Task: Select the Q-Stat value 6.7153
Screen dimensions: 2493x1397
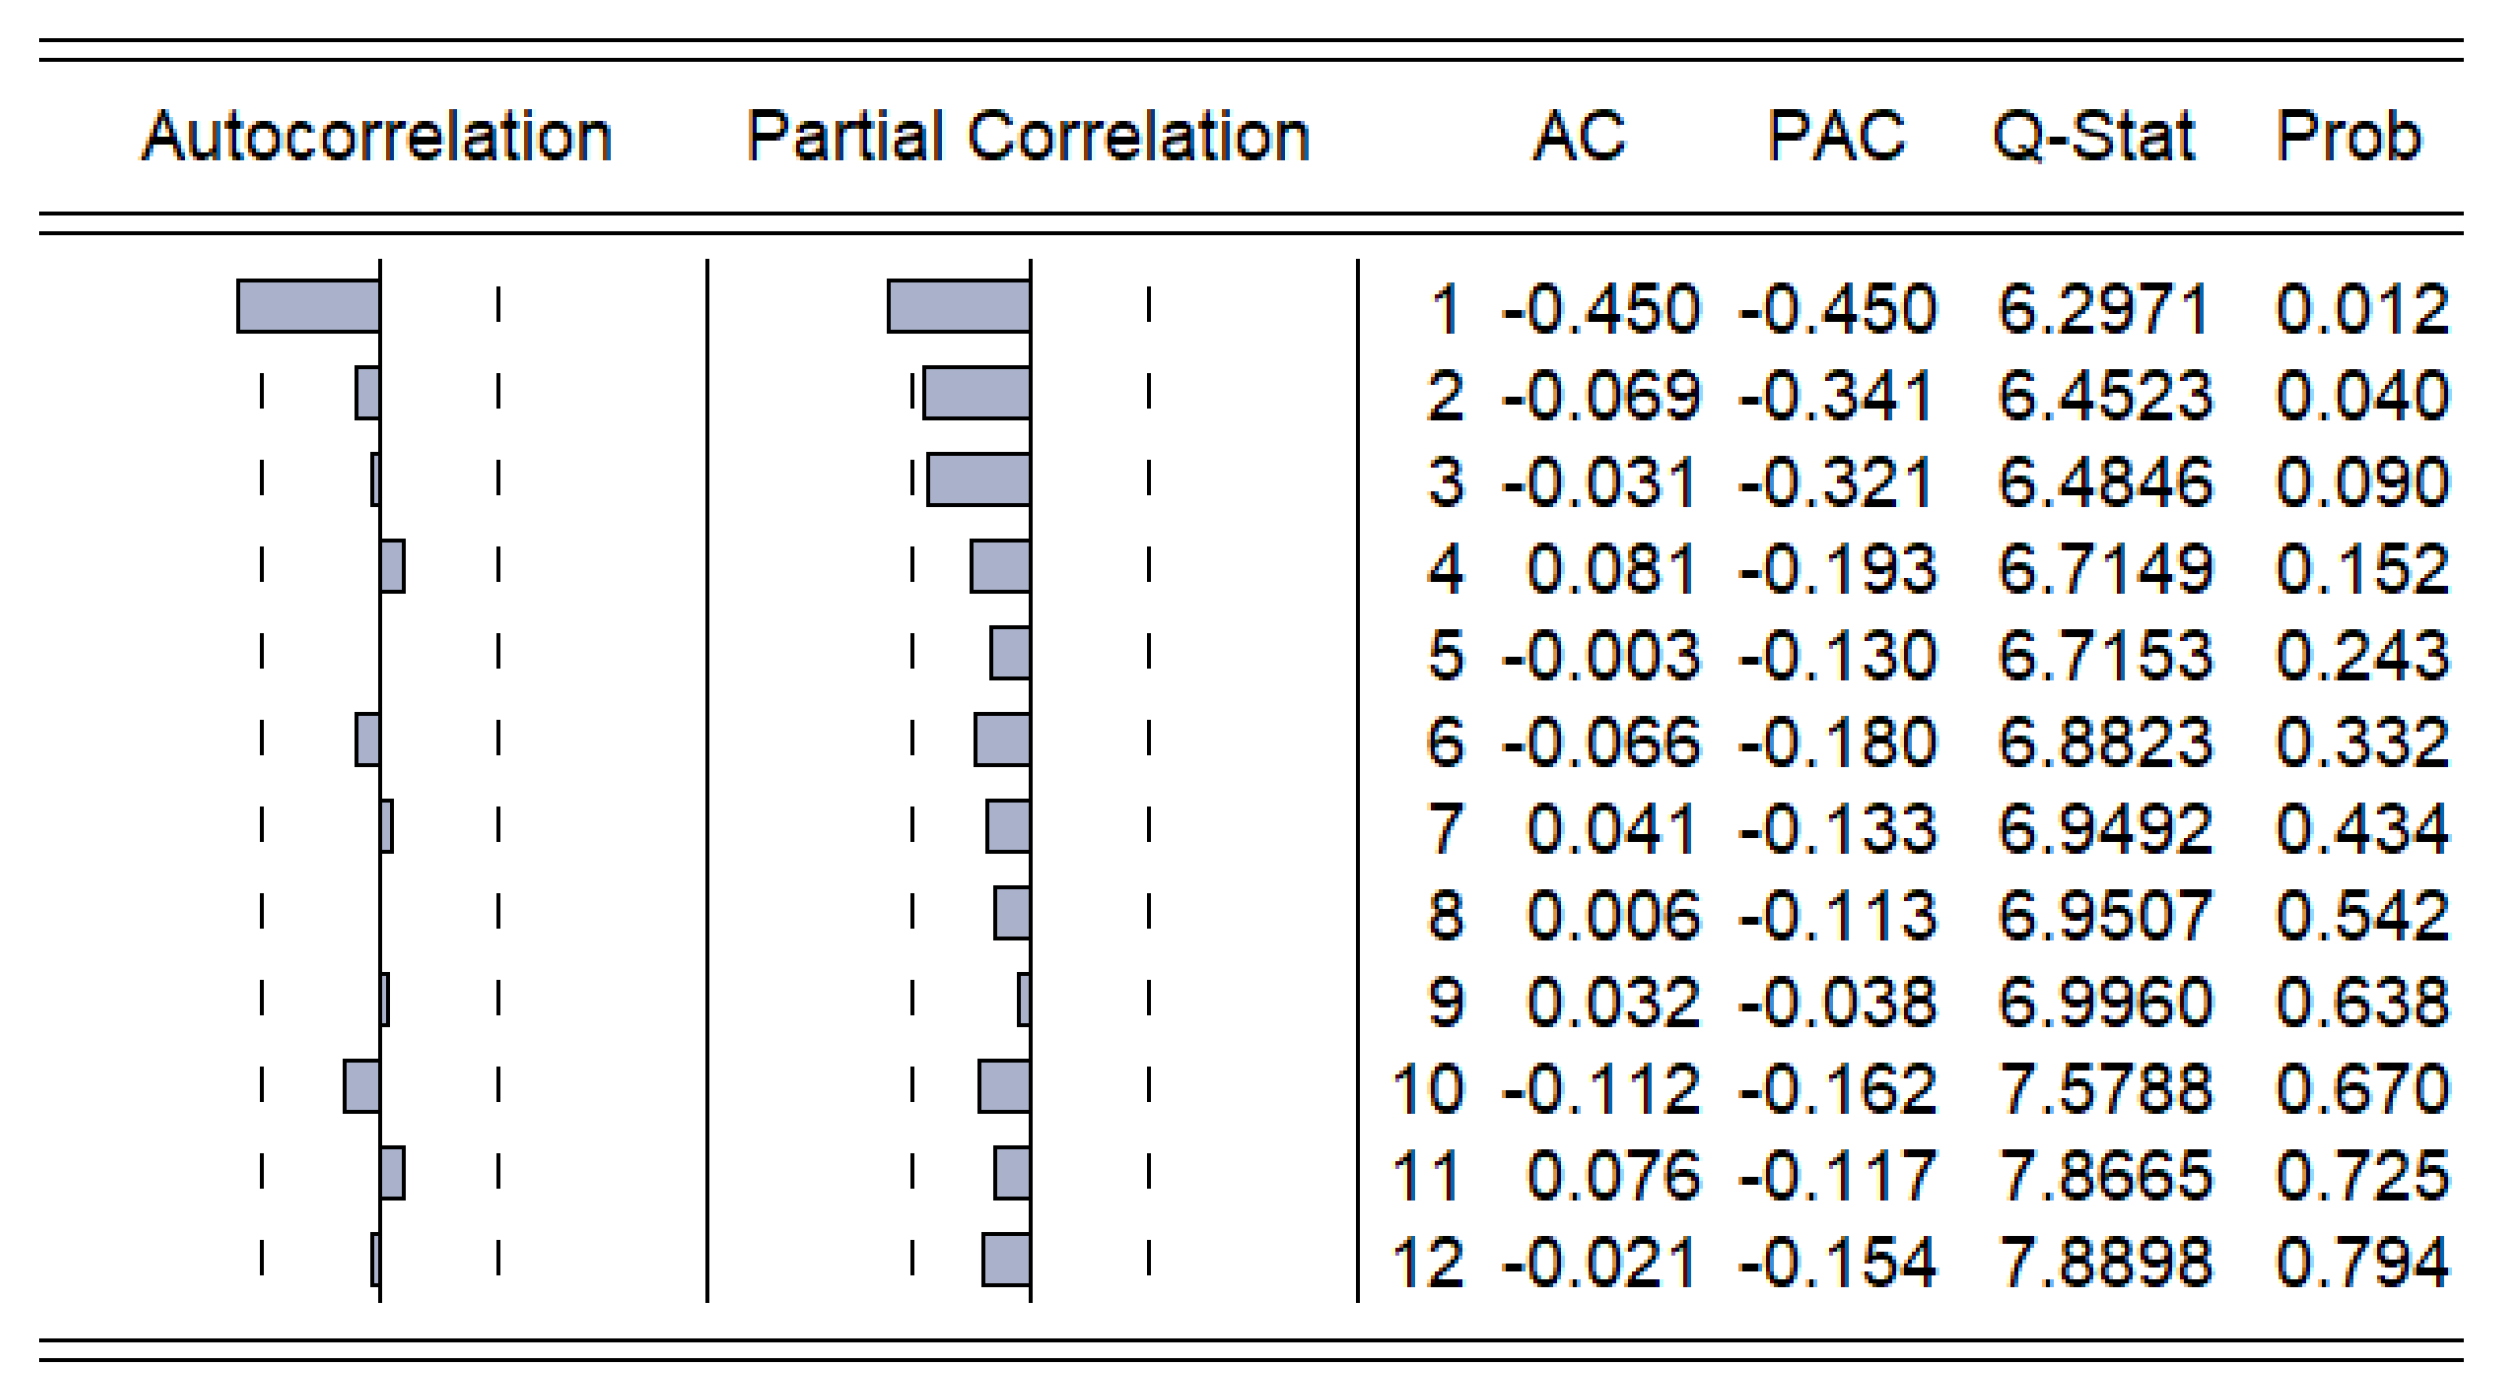Action: 2103,656
